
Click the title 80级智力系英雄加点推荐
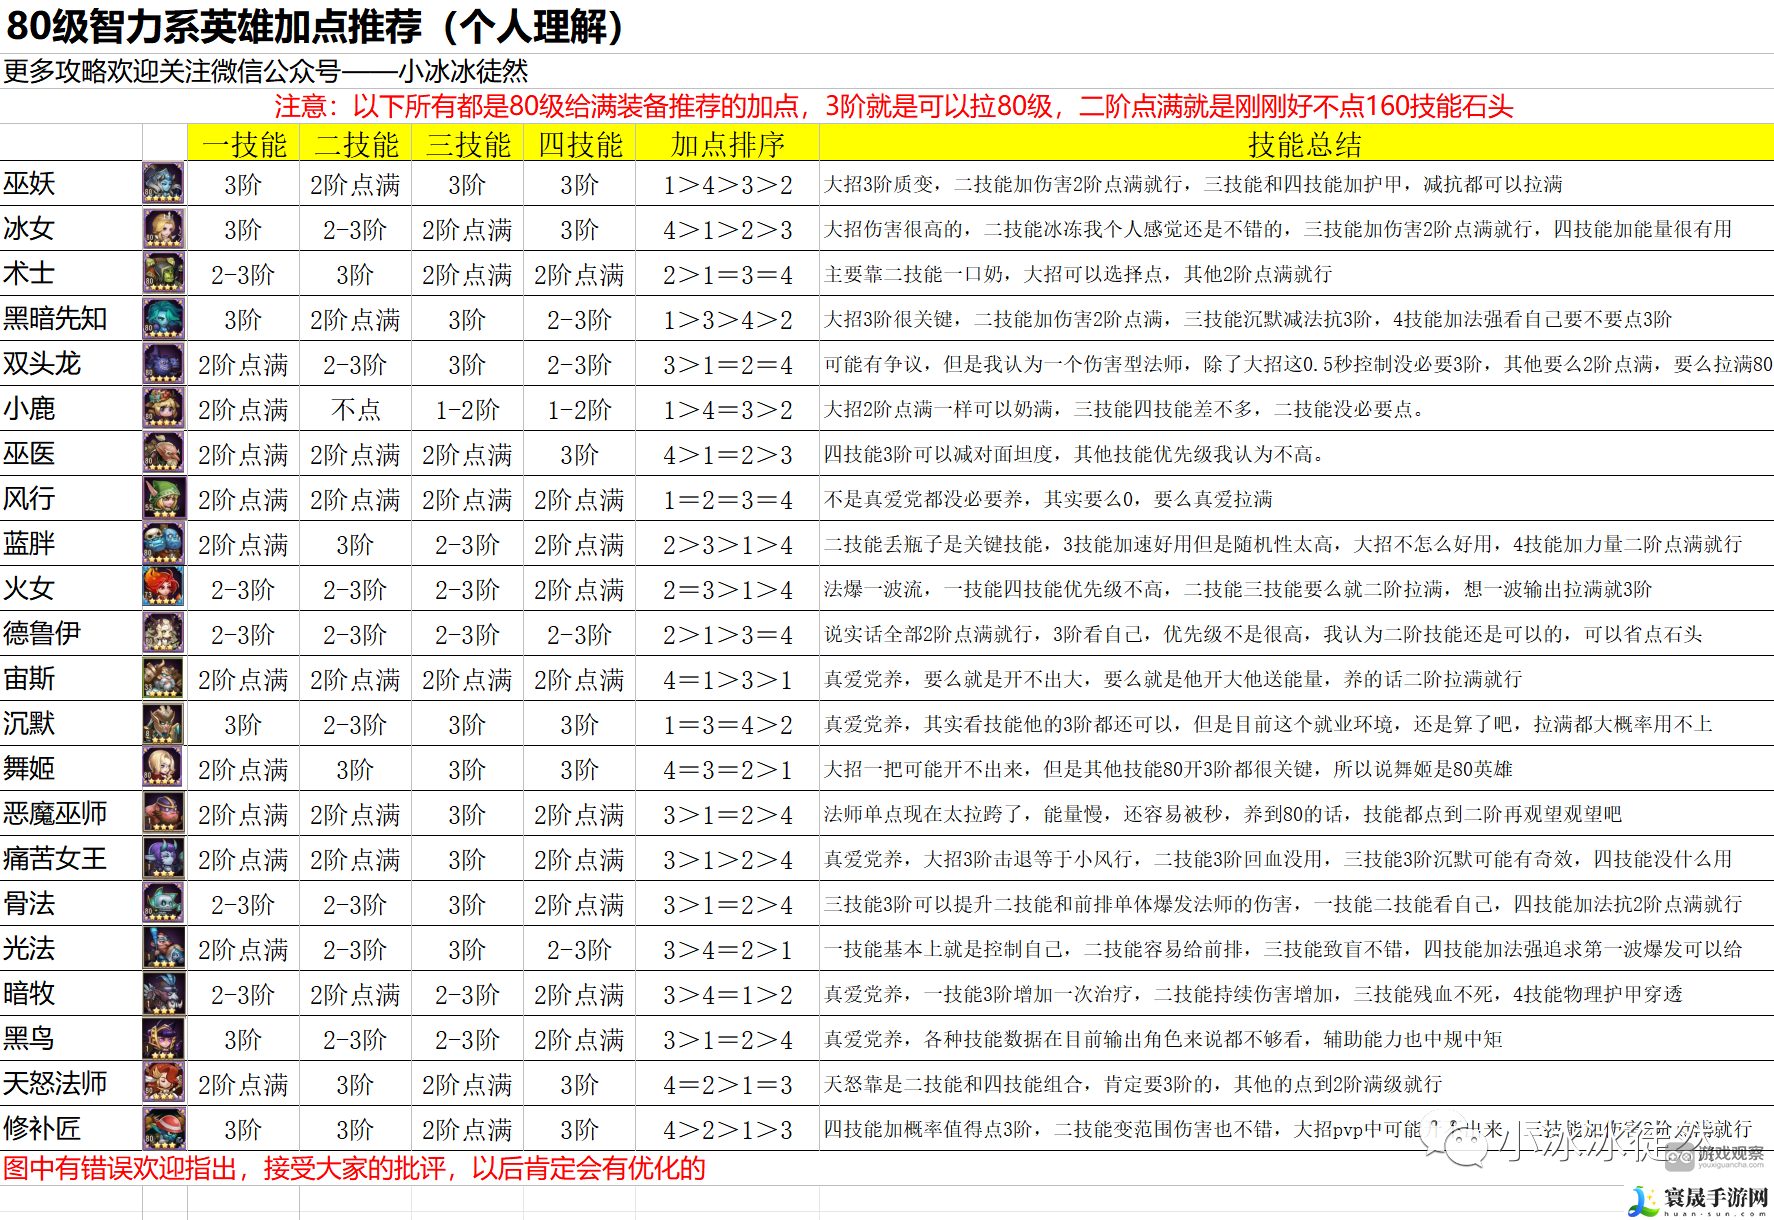(x=316, y=27)
